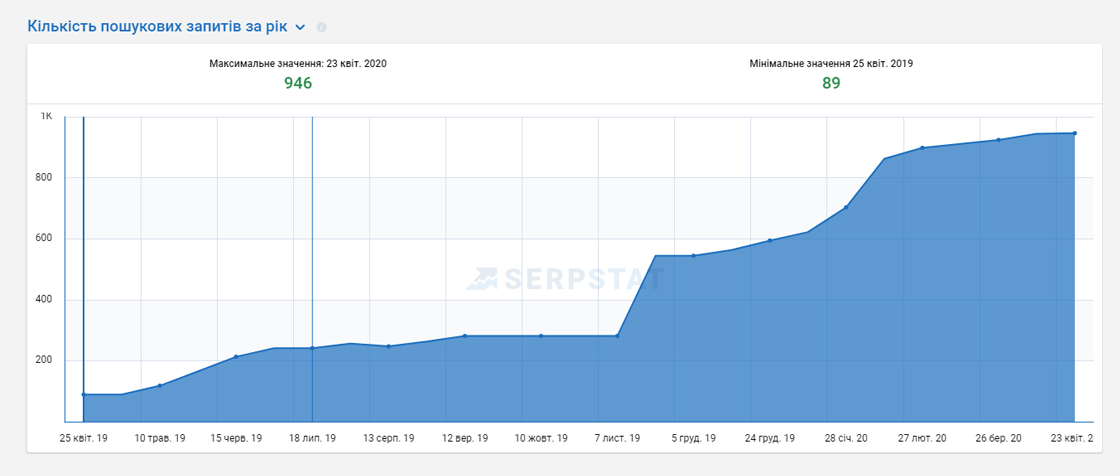Select the data point for 25 квіт. 19

84,395
